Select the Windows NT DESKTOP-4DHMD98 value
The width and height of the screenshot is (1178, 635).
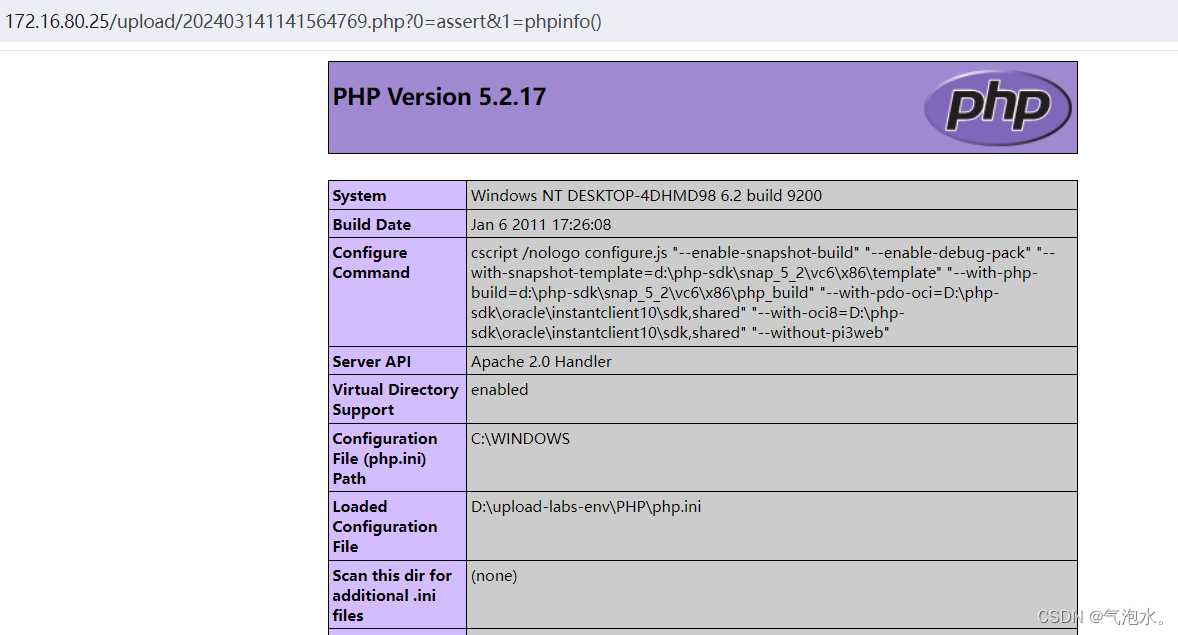[646, 195]
